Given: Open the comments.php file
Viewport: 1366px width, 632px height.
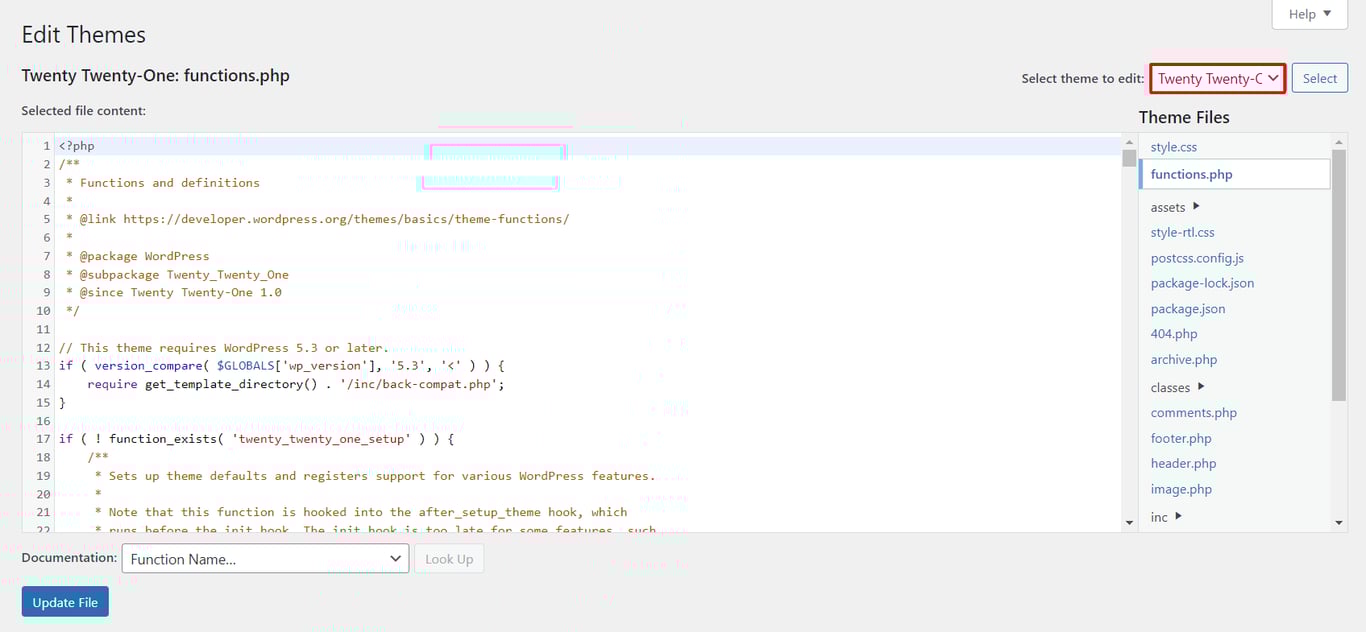Looking at the screenshot, I should [x=1193, y=412].
